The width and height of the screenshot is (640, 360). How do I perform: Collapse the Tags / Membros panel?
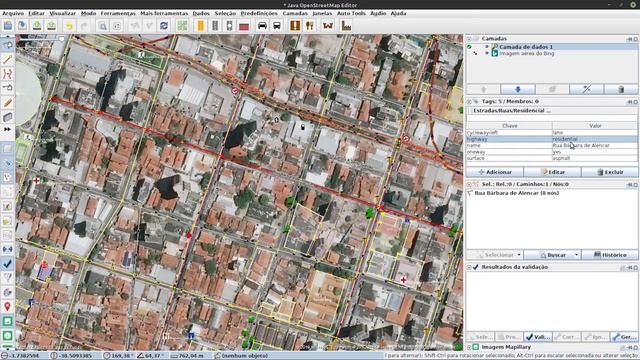point(469,101)
